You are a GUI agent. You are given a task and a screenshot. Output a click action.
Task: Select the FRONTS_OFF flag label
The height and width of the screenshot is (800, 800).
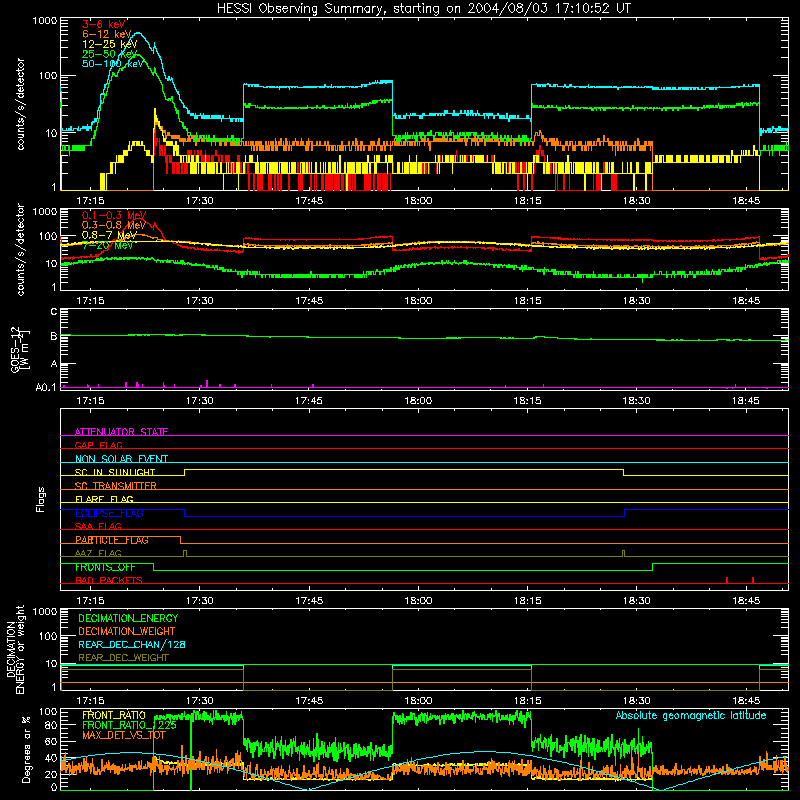[105, 567]
